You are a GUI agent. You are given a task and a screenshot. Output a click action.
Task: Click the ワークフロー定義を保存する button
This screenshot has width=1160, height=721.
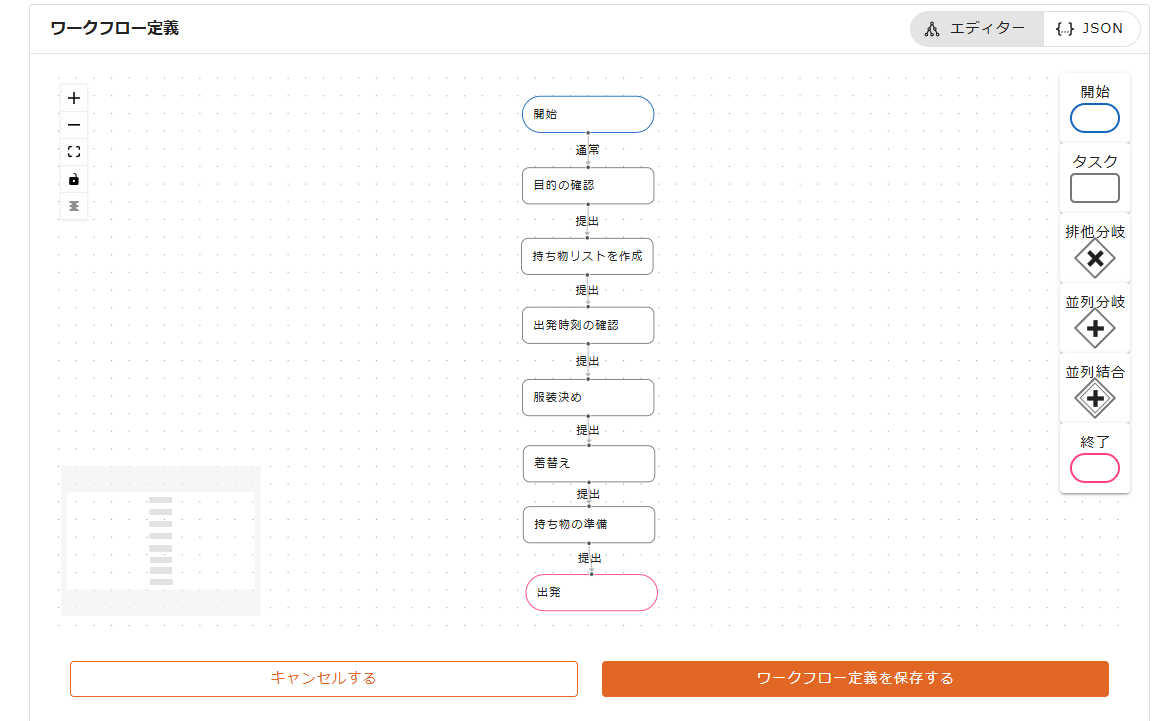[855, 678]
